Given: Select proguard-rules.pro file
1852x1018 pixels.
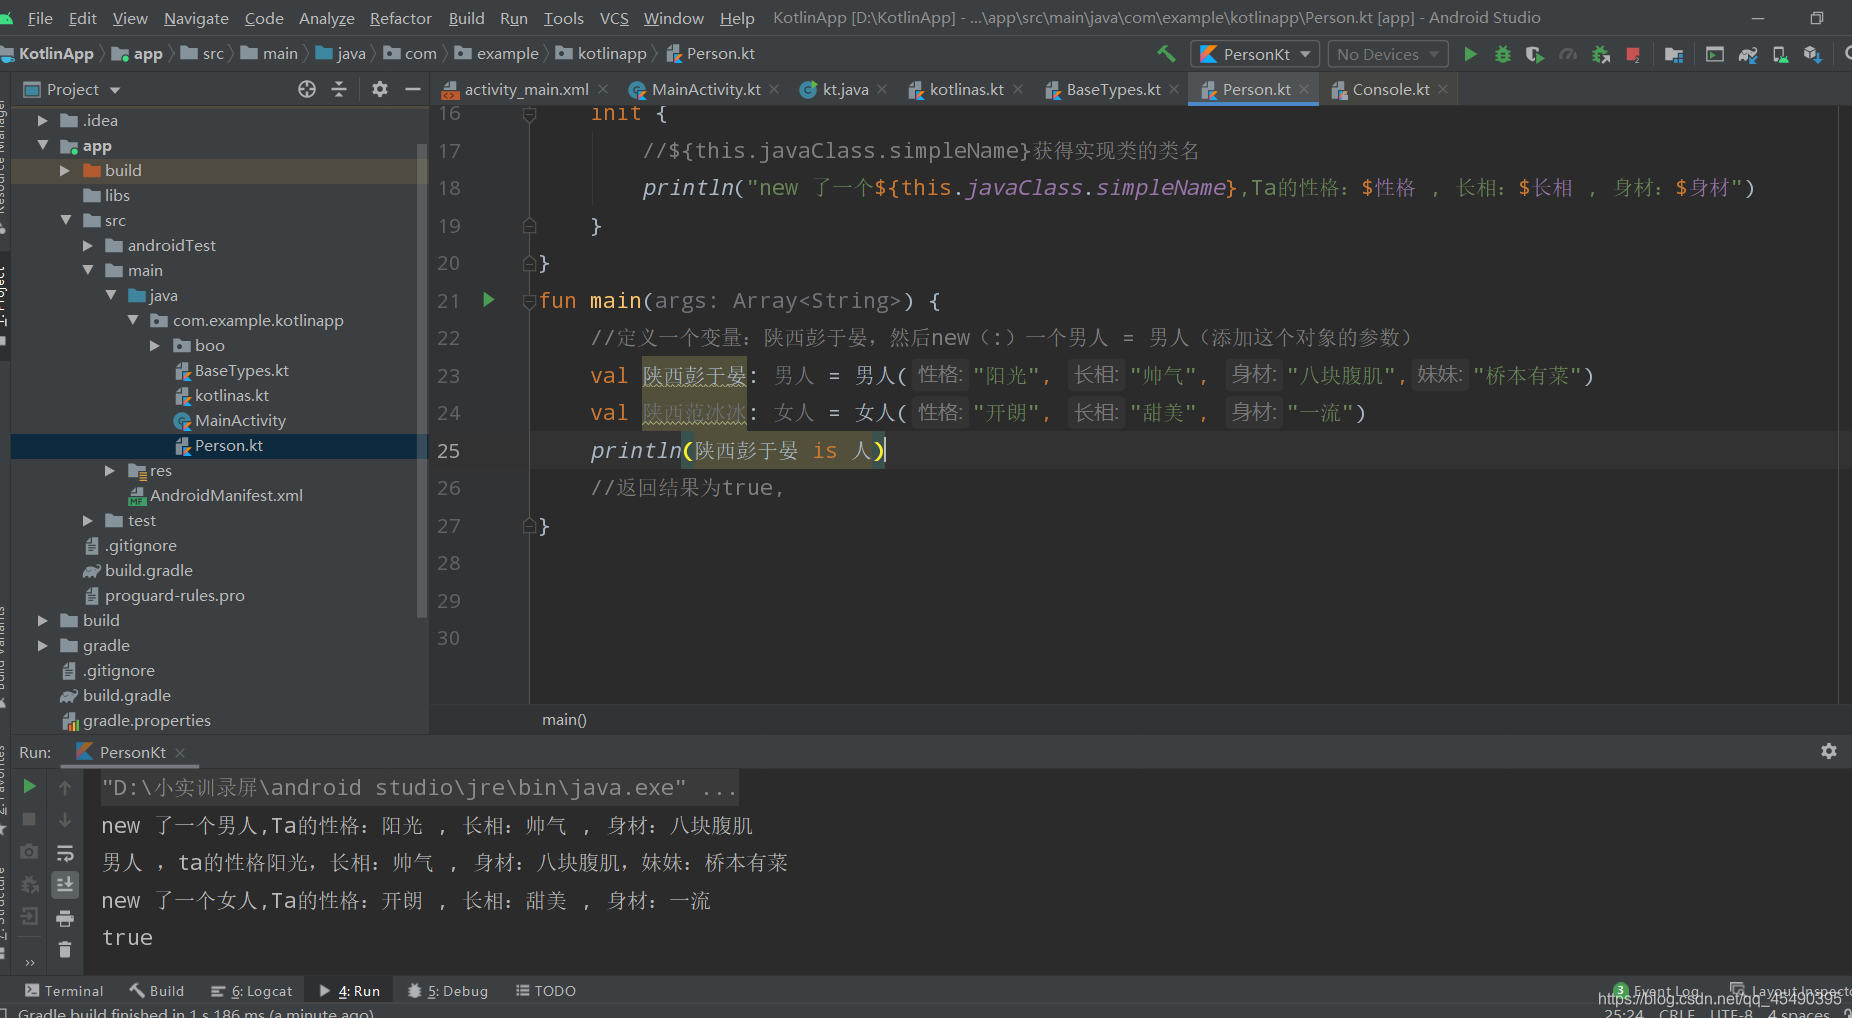Looking at the screenshot, I should [x=174, y=595].
